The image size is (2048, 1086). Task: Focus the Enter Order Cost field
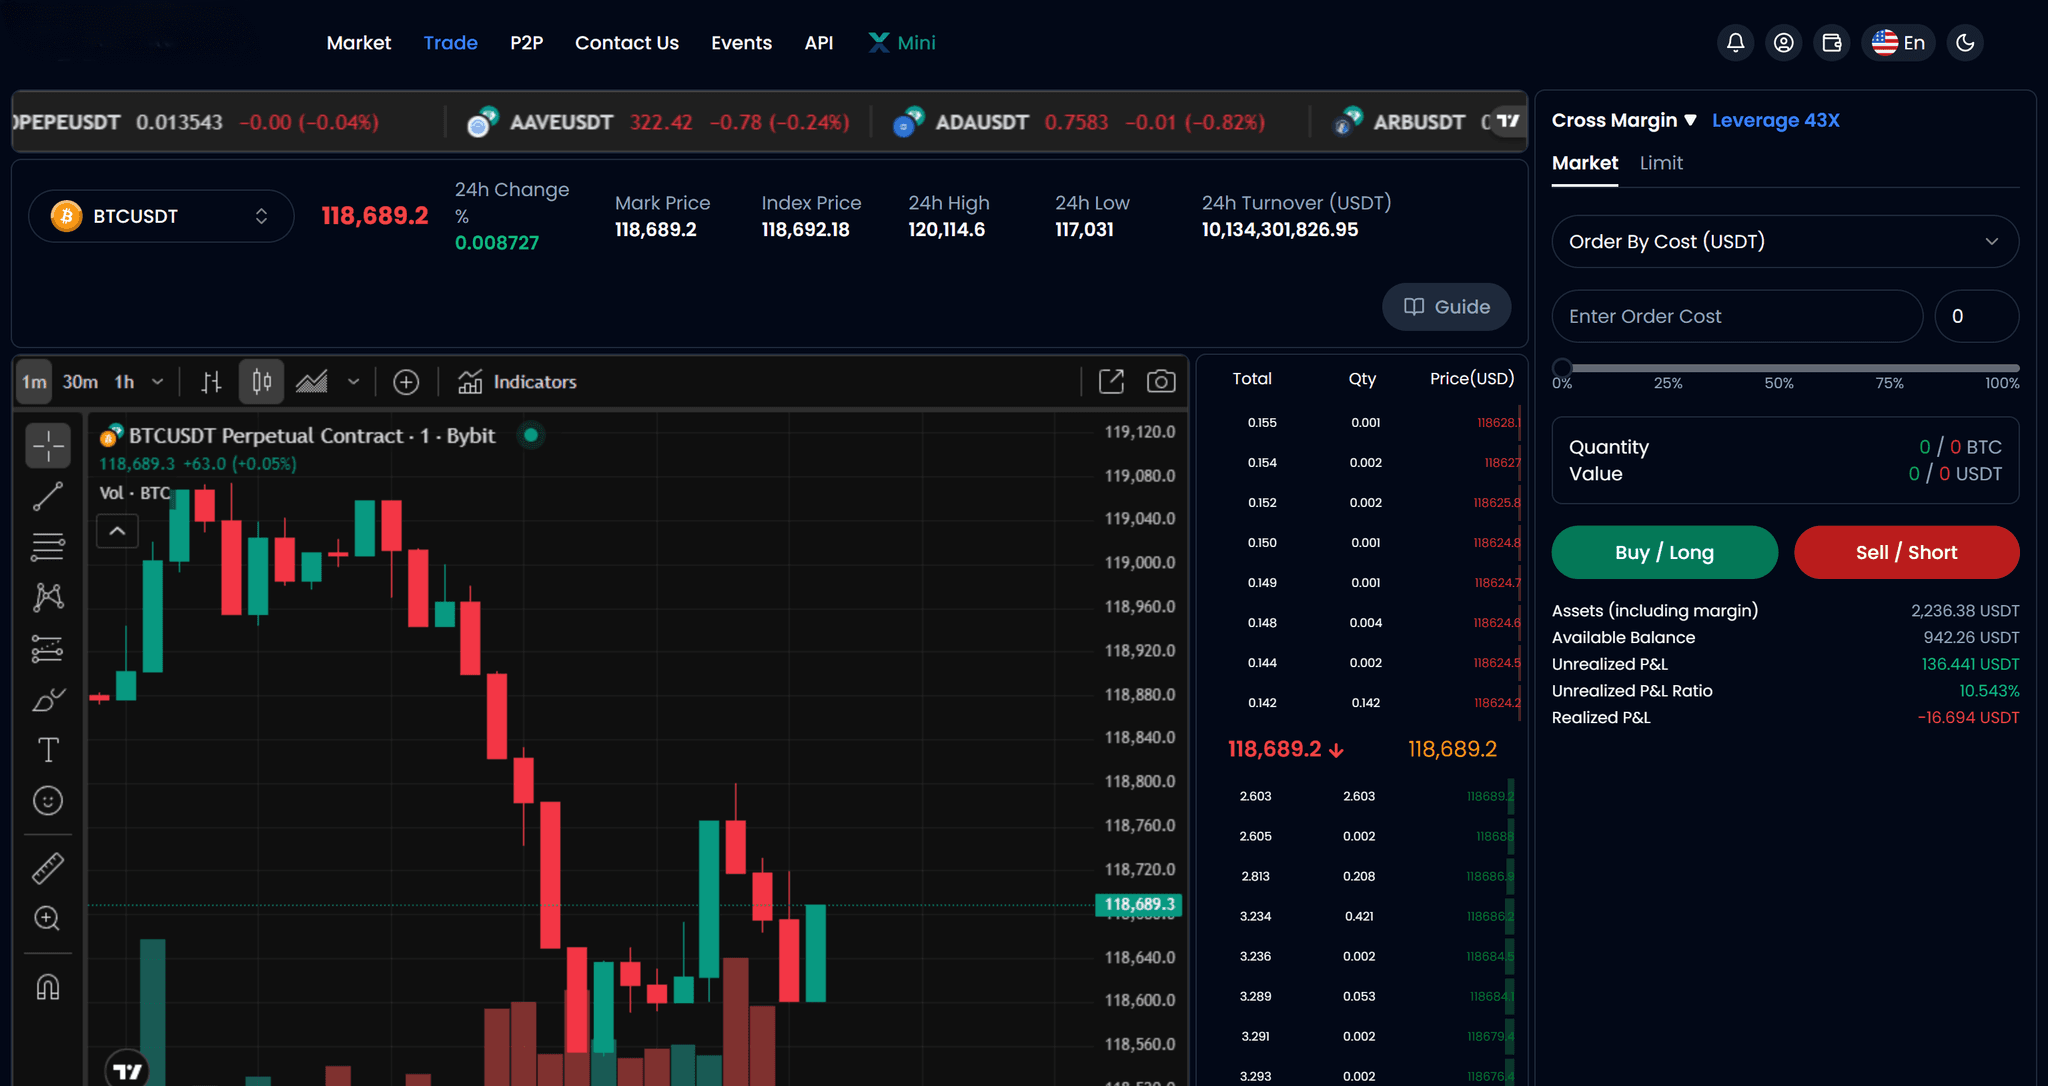tap(1737, 316)
